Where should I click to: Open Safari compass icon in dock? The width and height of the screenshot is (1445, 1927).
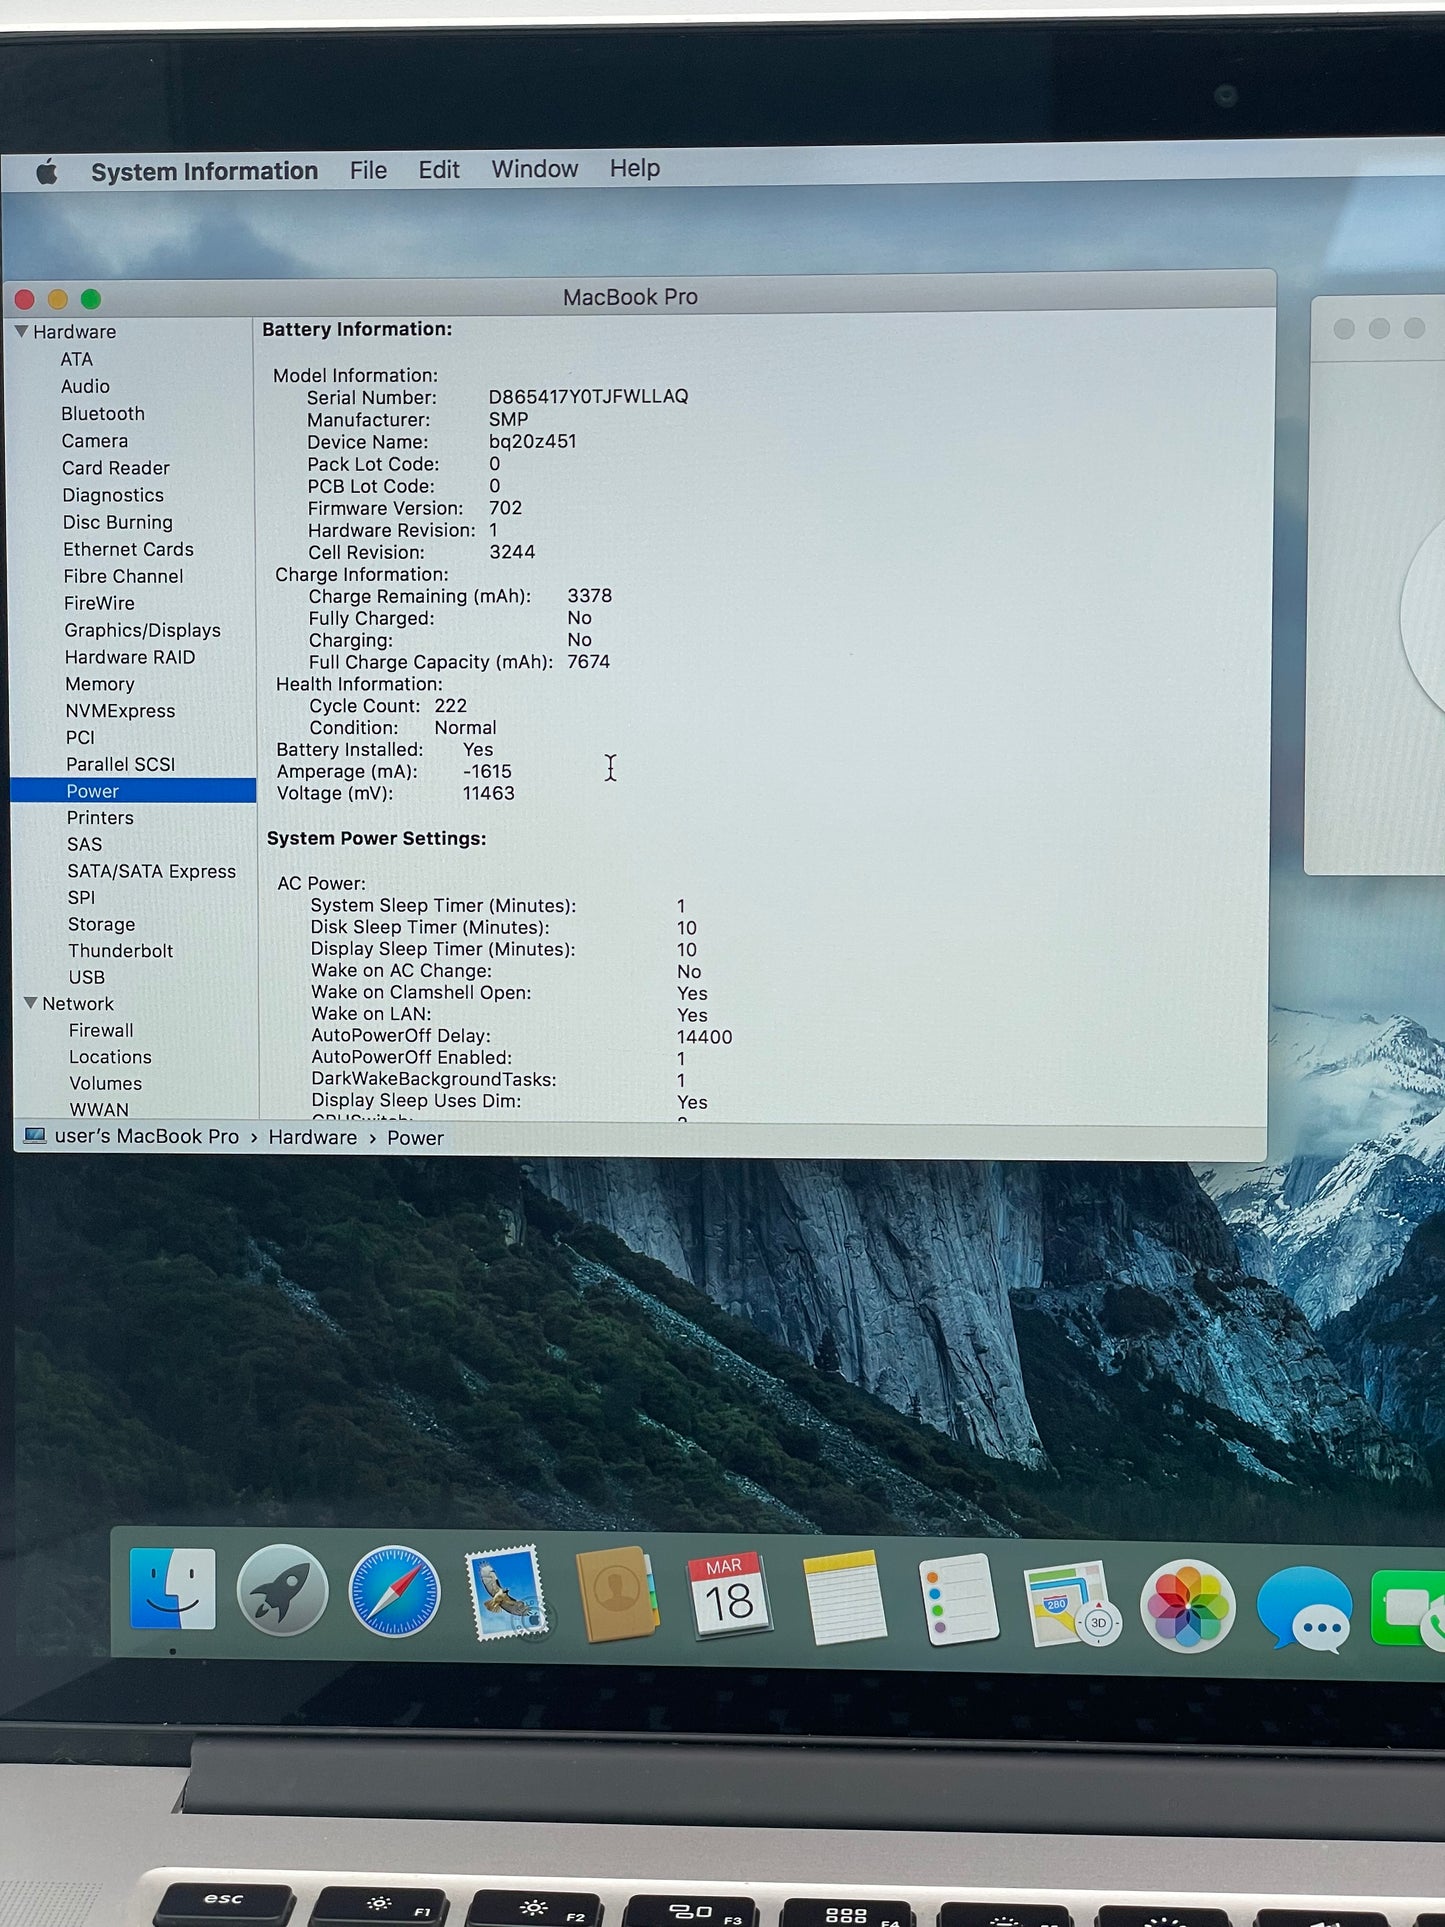(394, 1591)
